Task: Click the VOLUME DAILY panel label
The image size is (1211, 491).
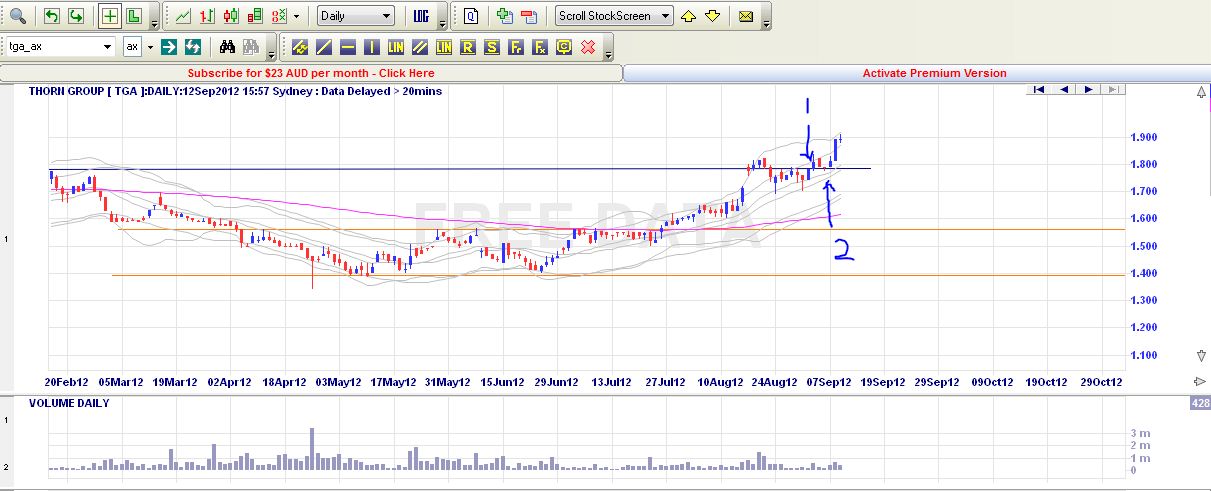Action: pos(69,403)
